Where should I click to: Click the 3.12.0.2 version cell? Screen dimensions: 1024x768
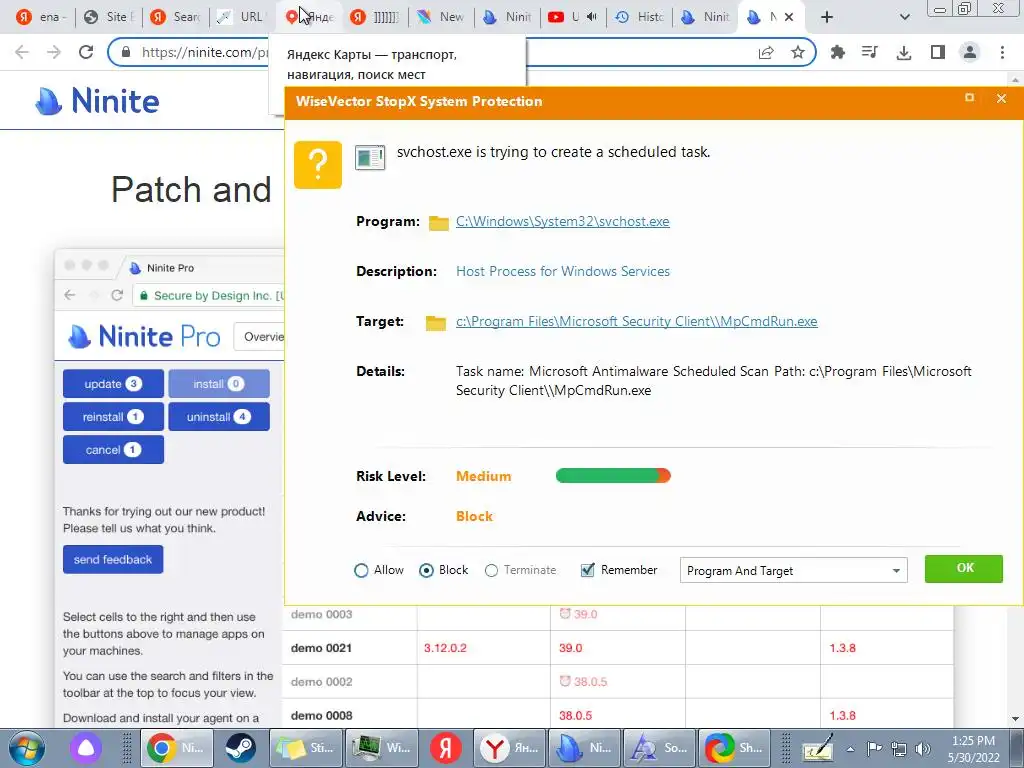pyautogui.click(x=445, y=648)
